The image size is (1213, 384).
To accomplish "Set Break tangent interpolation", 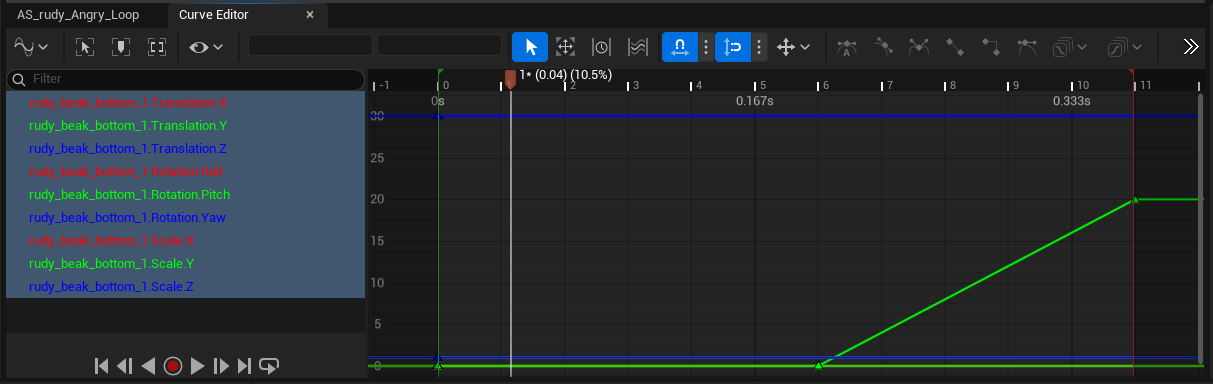I will [919, 46].
